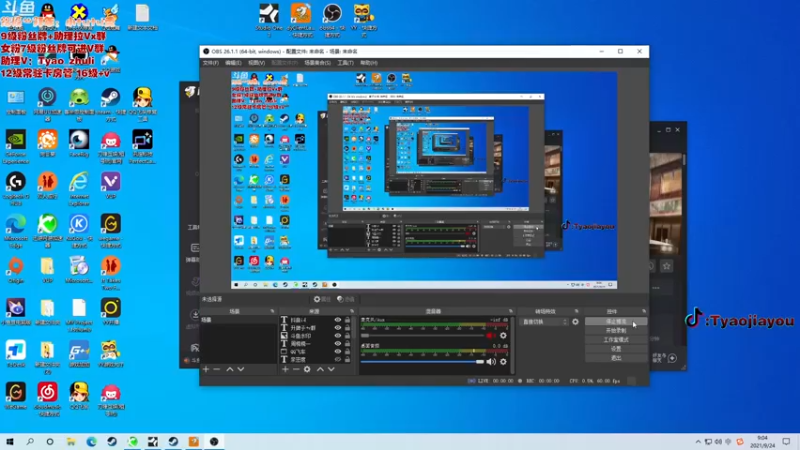This screenshot has height=450, width=800.
Task: Open the Tools menu in OBS
Action: click(345, 63)
